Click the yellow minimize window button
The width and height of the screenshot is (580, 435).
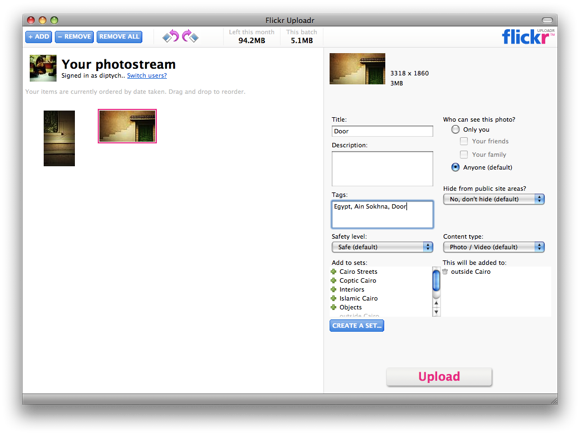pos(43,20)
